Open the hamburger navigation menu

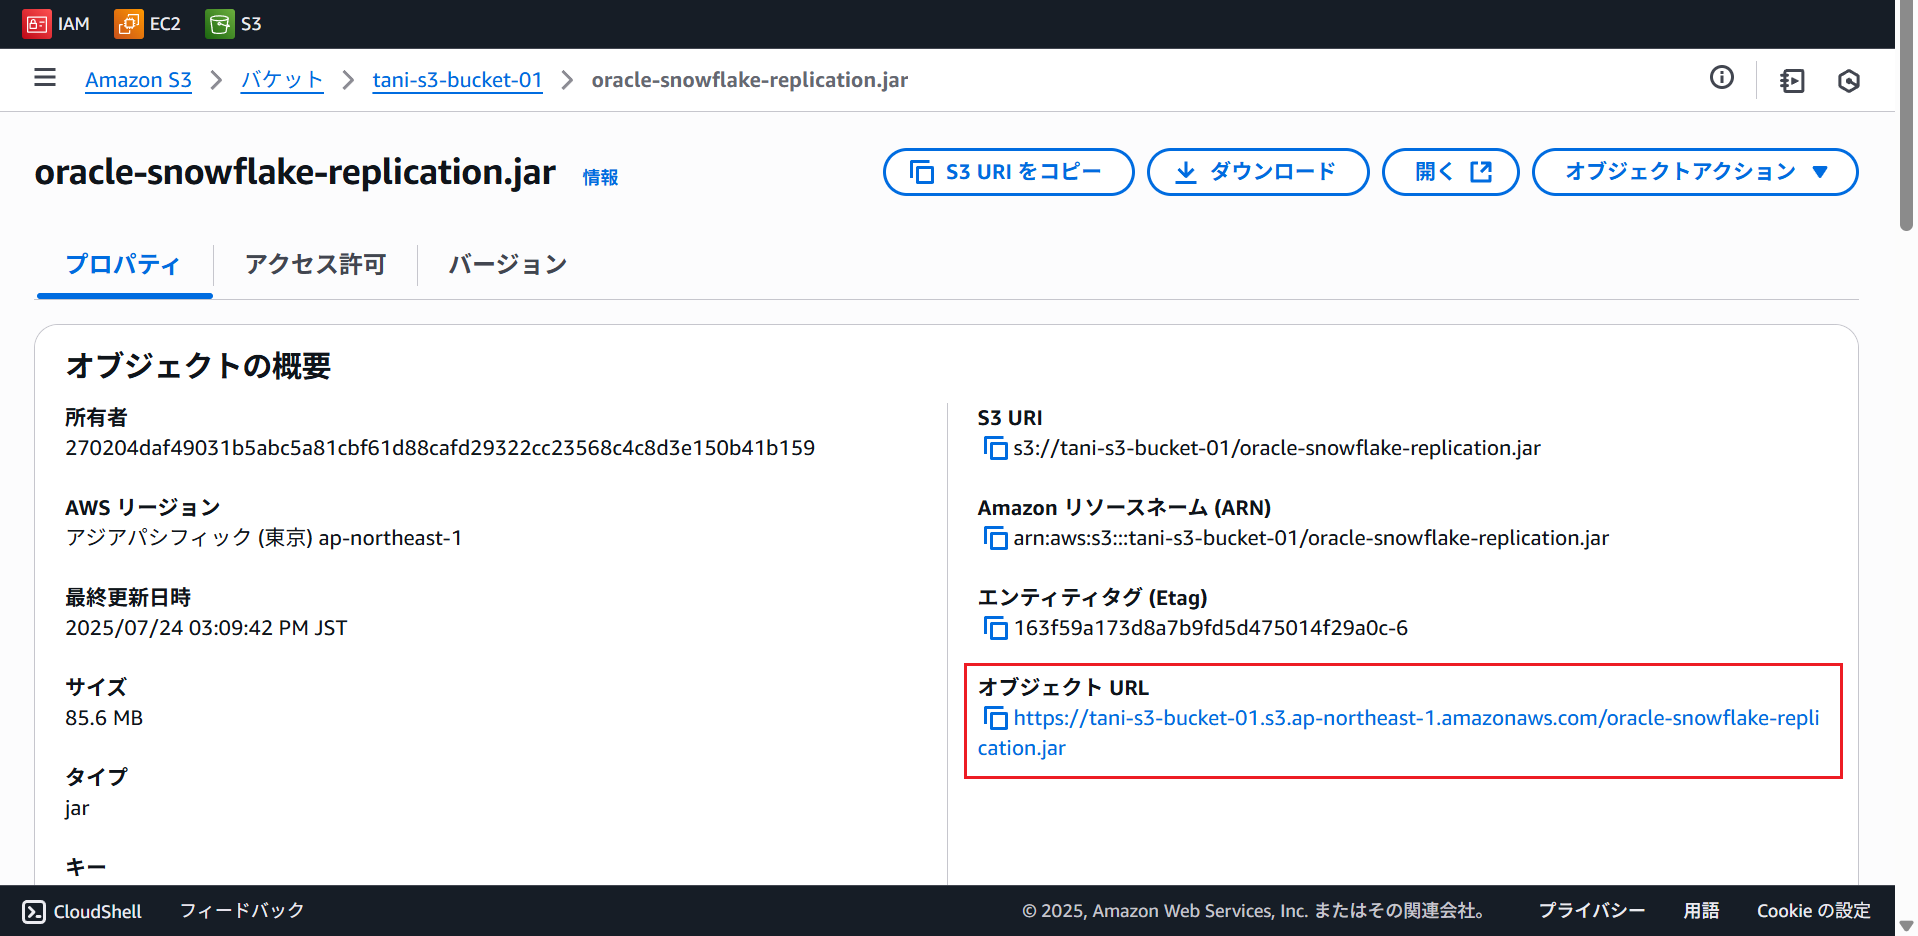45,78
